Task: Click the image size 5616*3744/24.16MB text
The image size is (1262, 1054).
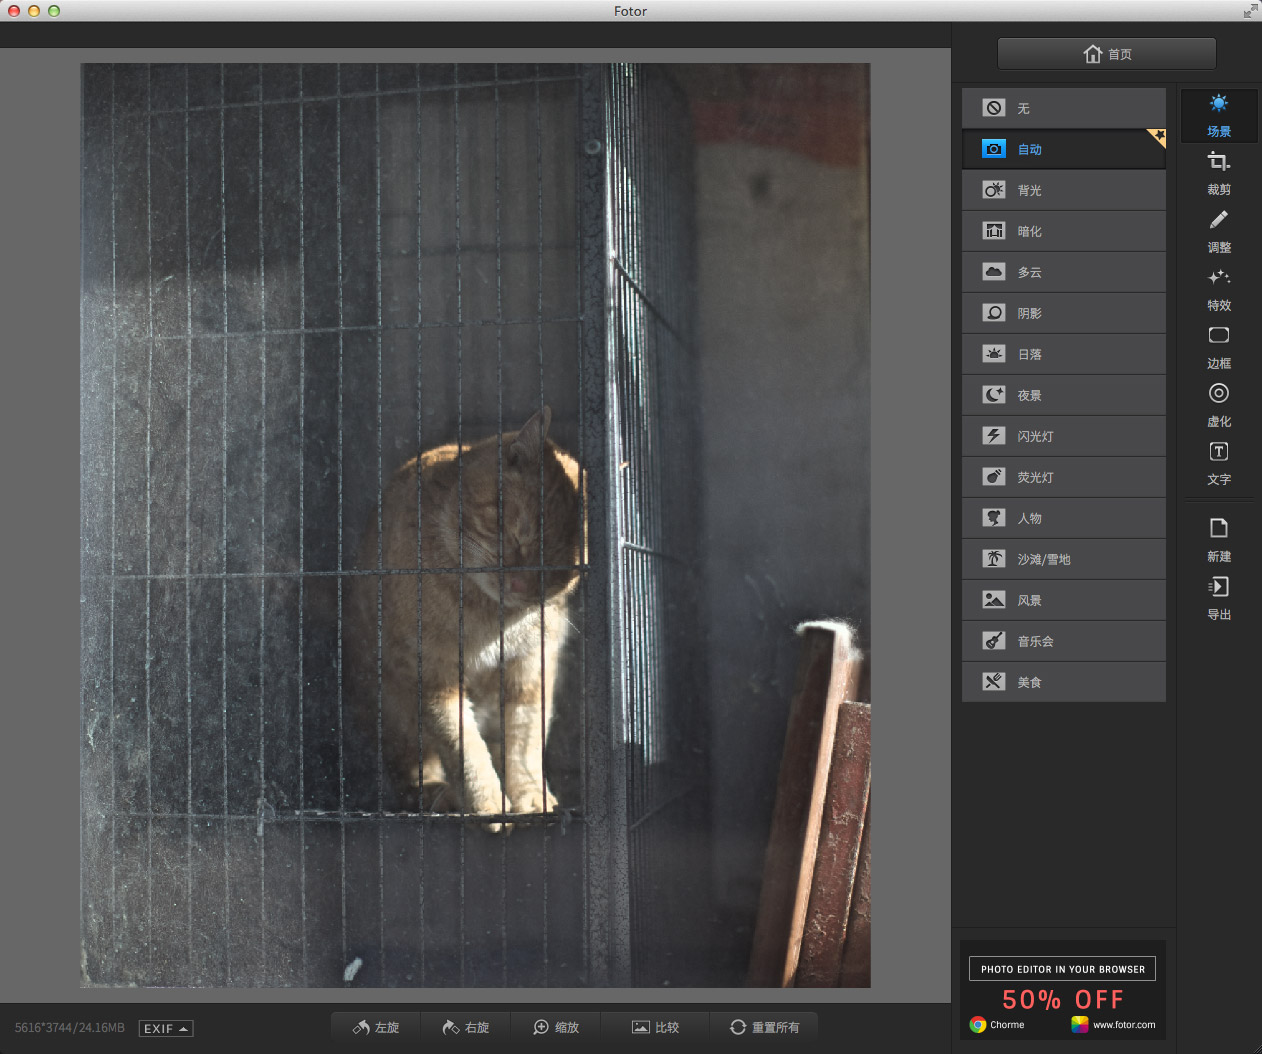Action: 70,1028
